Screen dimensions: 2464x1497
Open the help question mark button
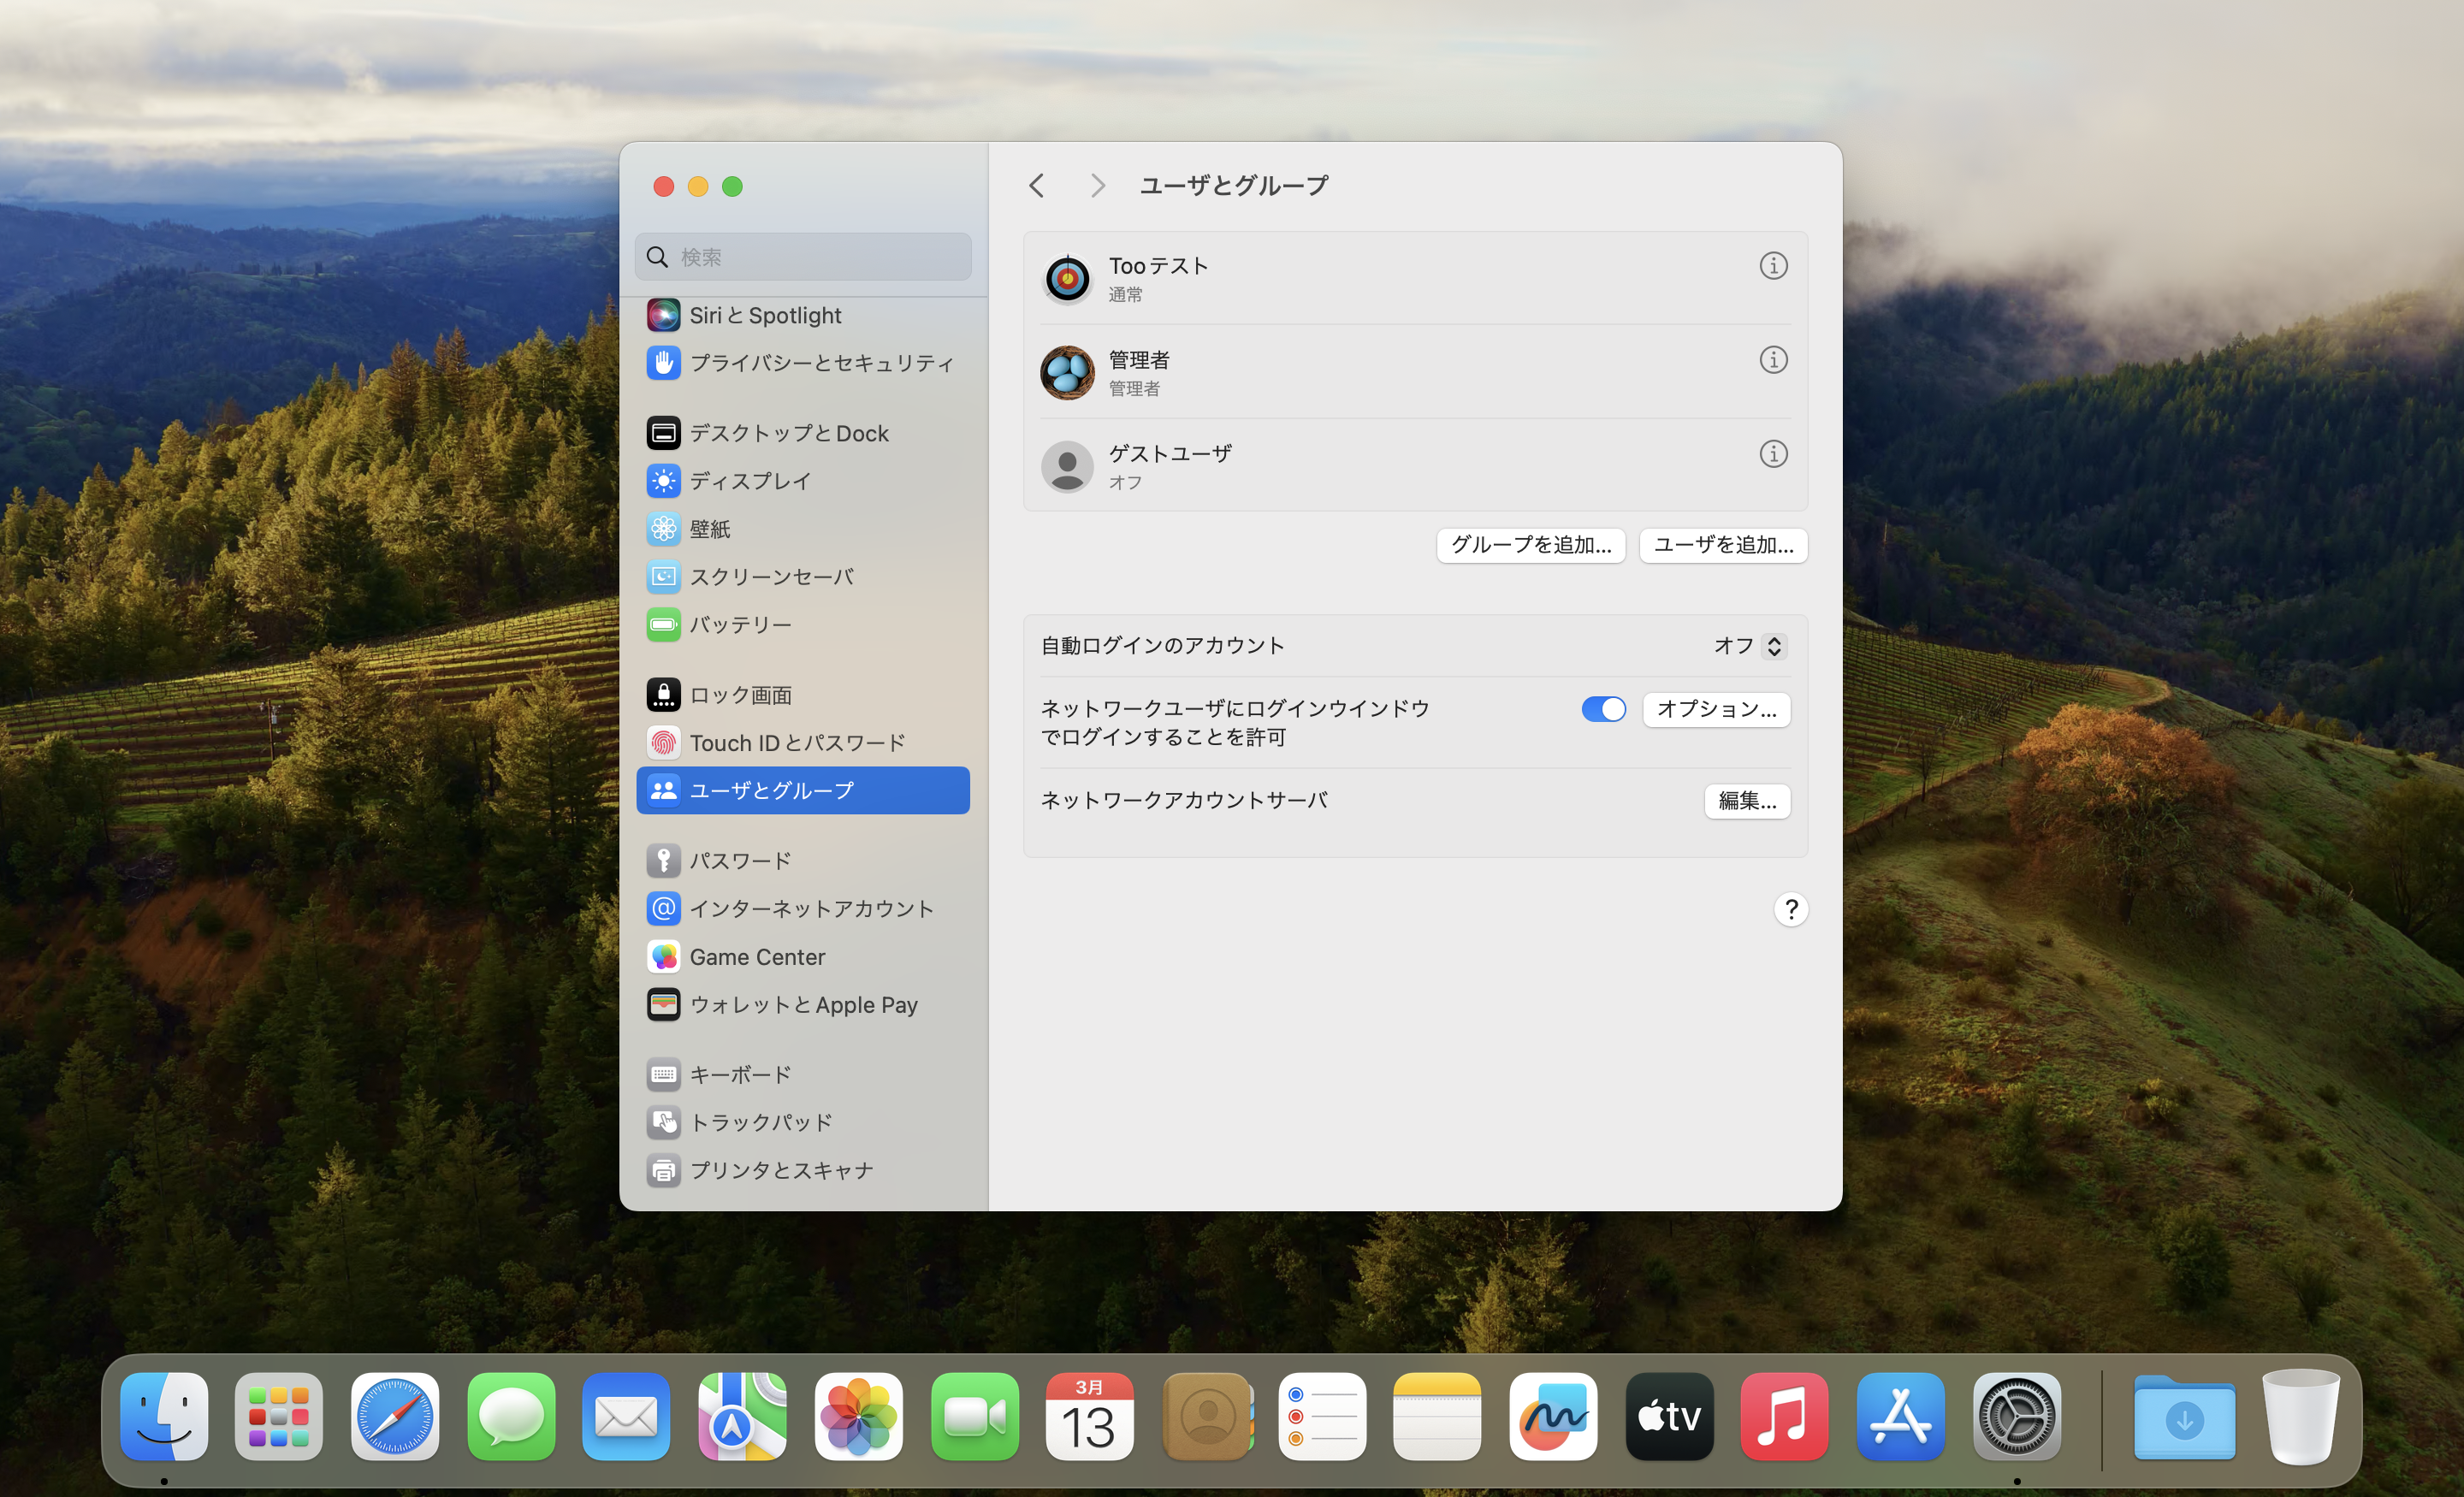(x=1790, y=909)
